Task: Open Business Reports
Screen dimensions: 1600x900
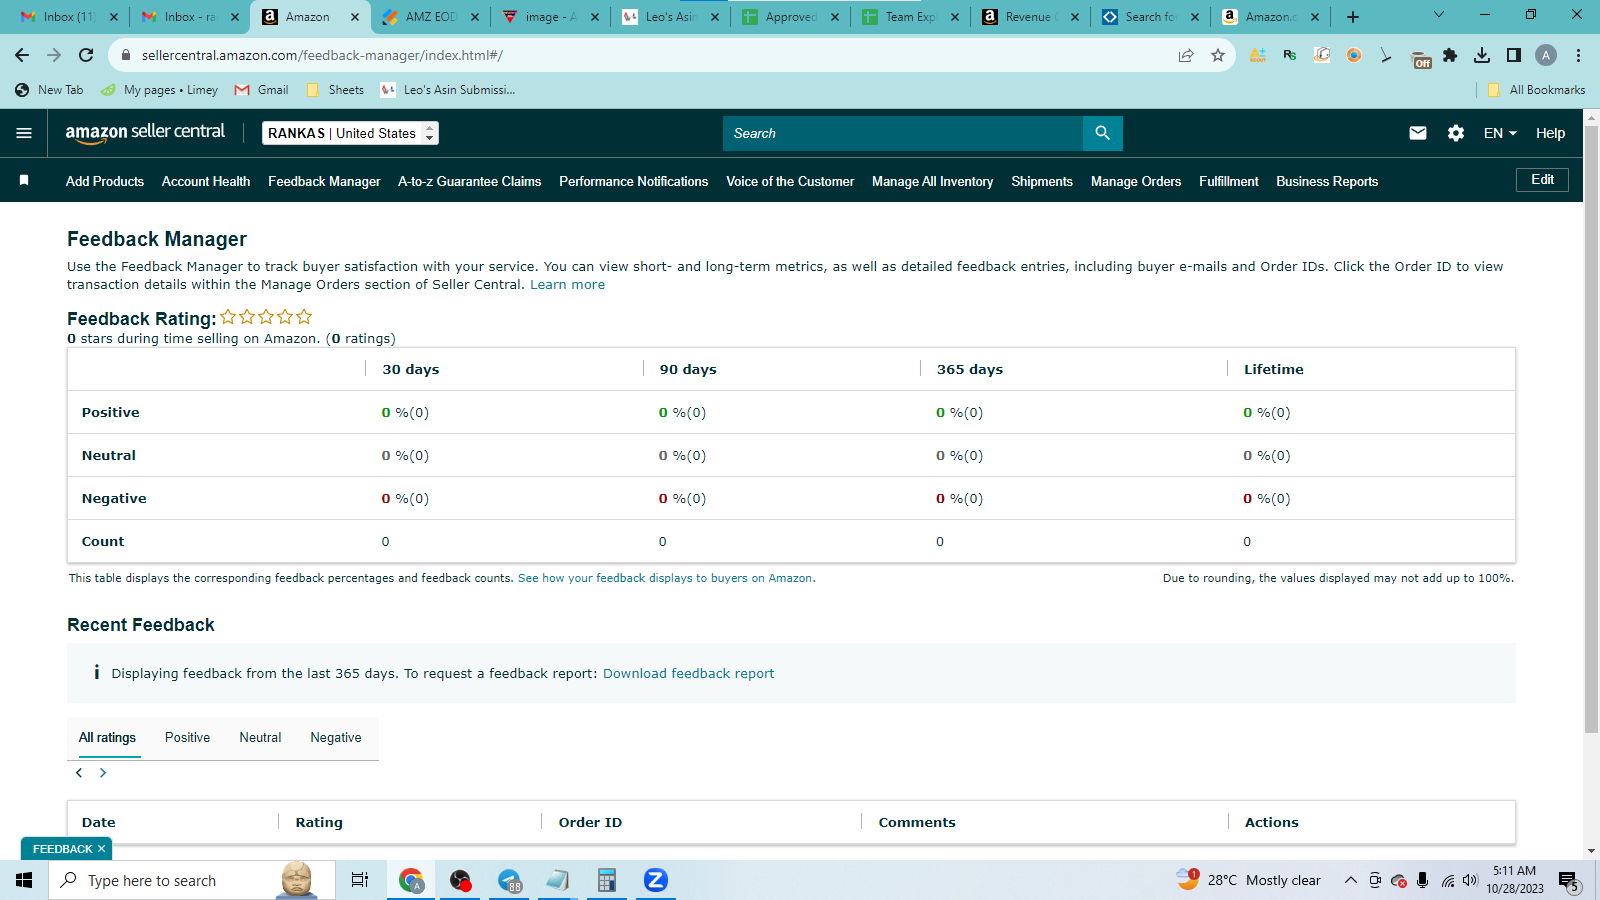Action: (x=1327, y=181)
